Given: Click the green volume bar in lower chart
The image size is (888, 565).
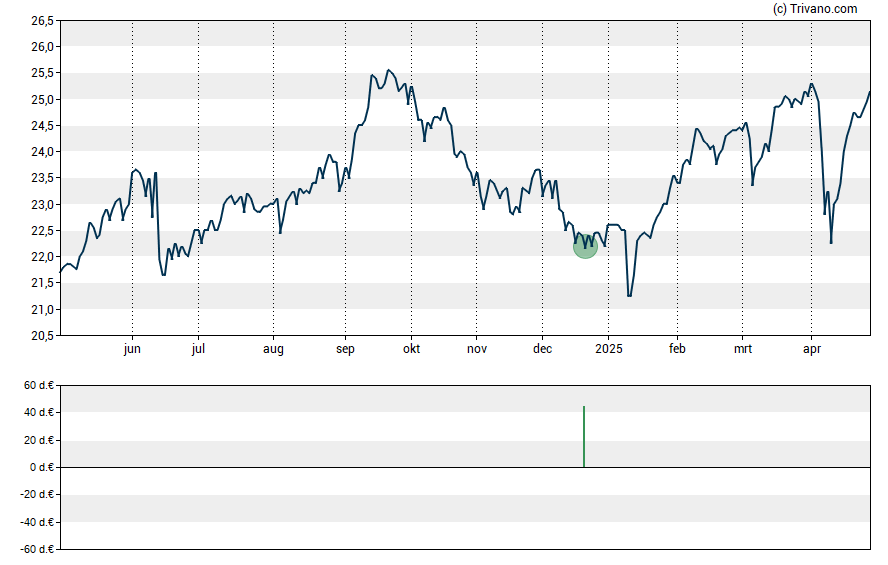Looking at the screenshot, I should click(x=584, y=436).
